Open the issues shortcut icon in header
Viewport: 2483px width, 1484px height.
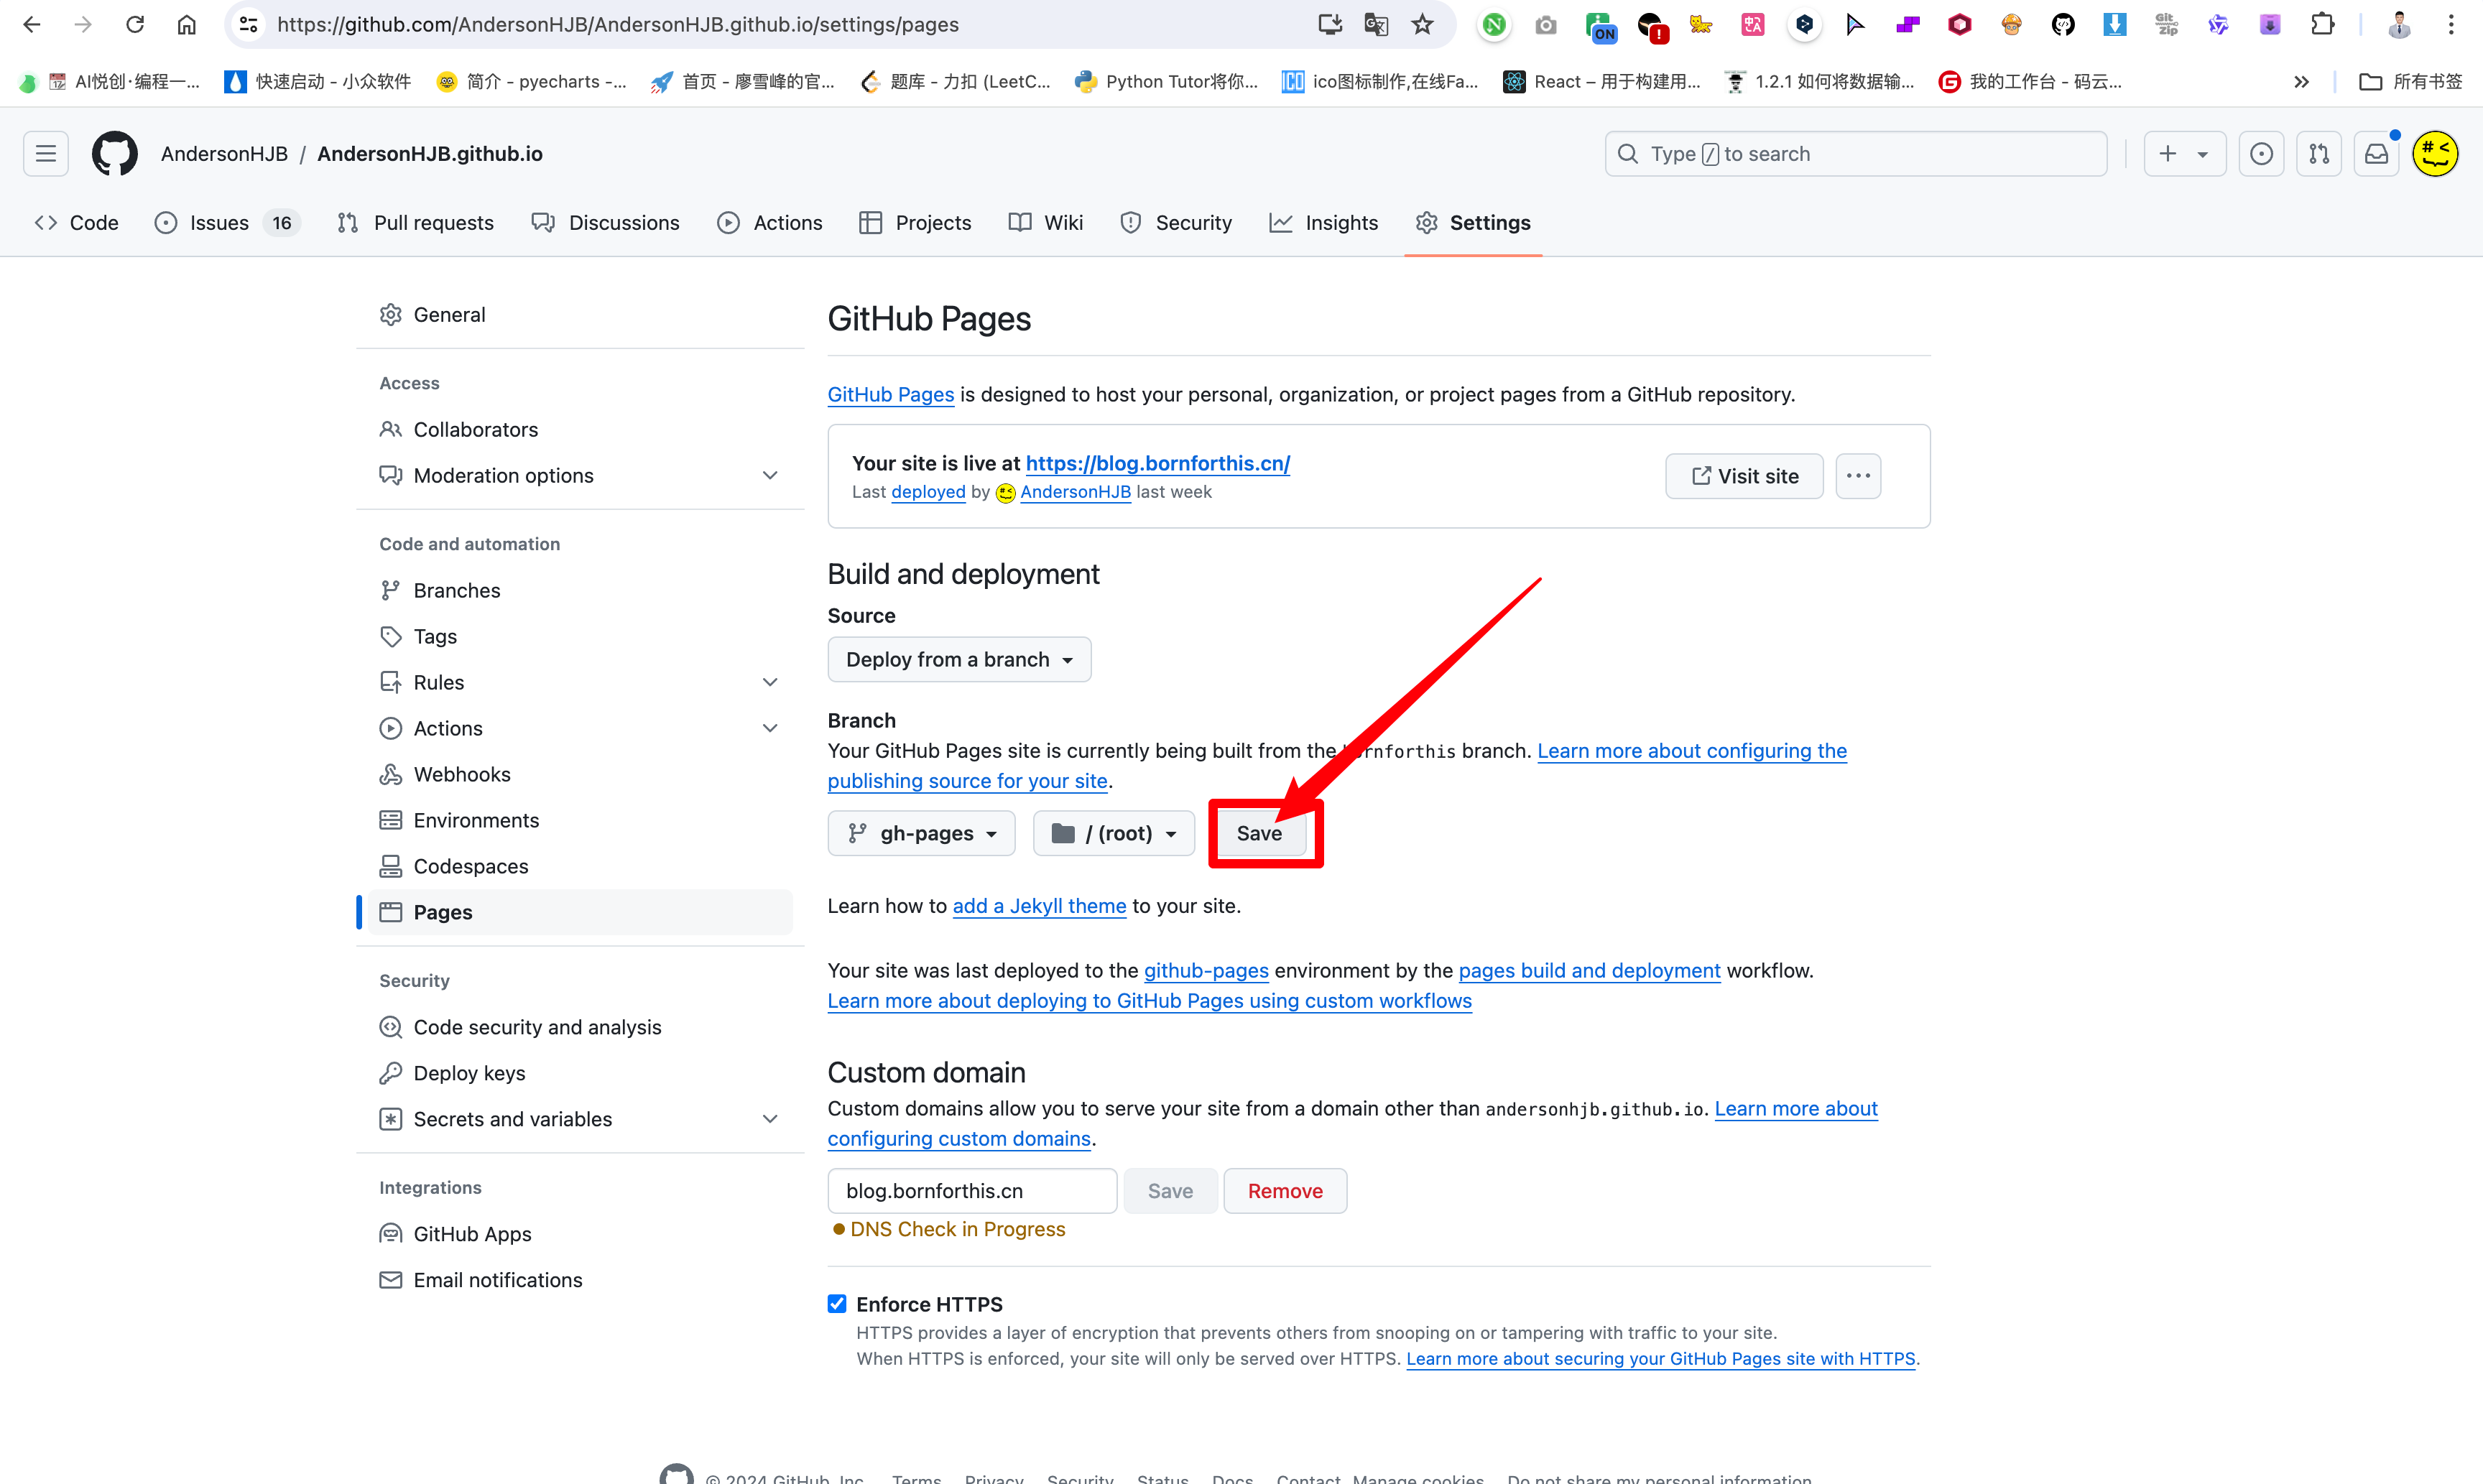point(2261,154)
